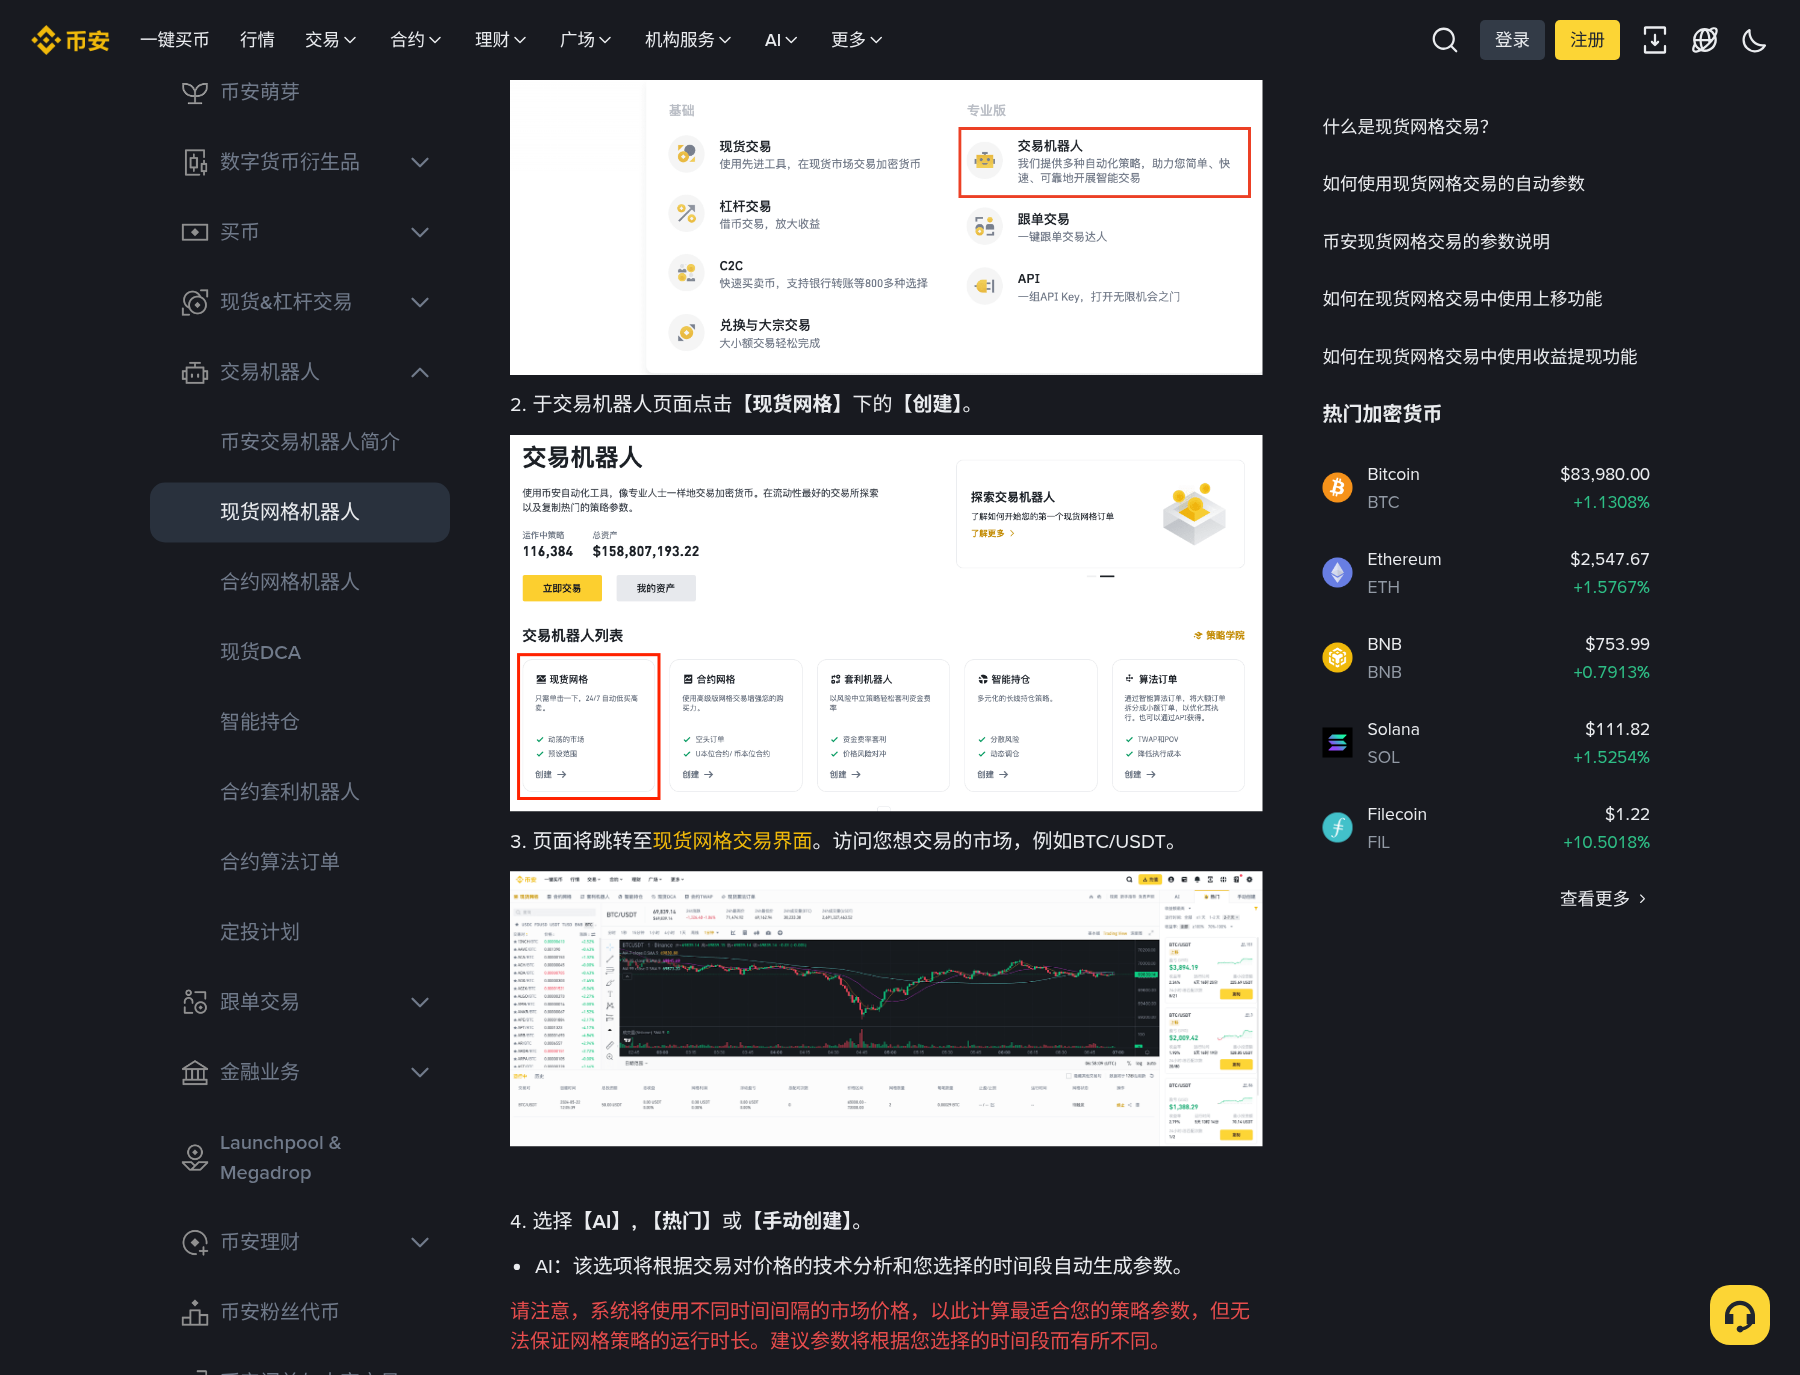1800x1375 pixels.
Task: Click the 数字货币衍生品 sidebar icon
Action: 195,162
